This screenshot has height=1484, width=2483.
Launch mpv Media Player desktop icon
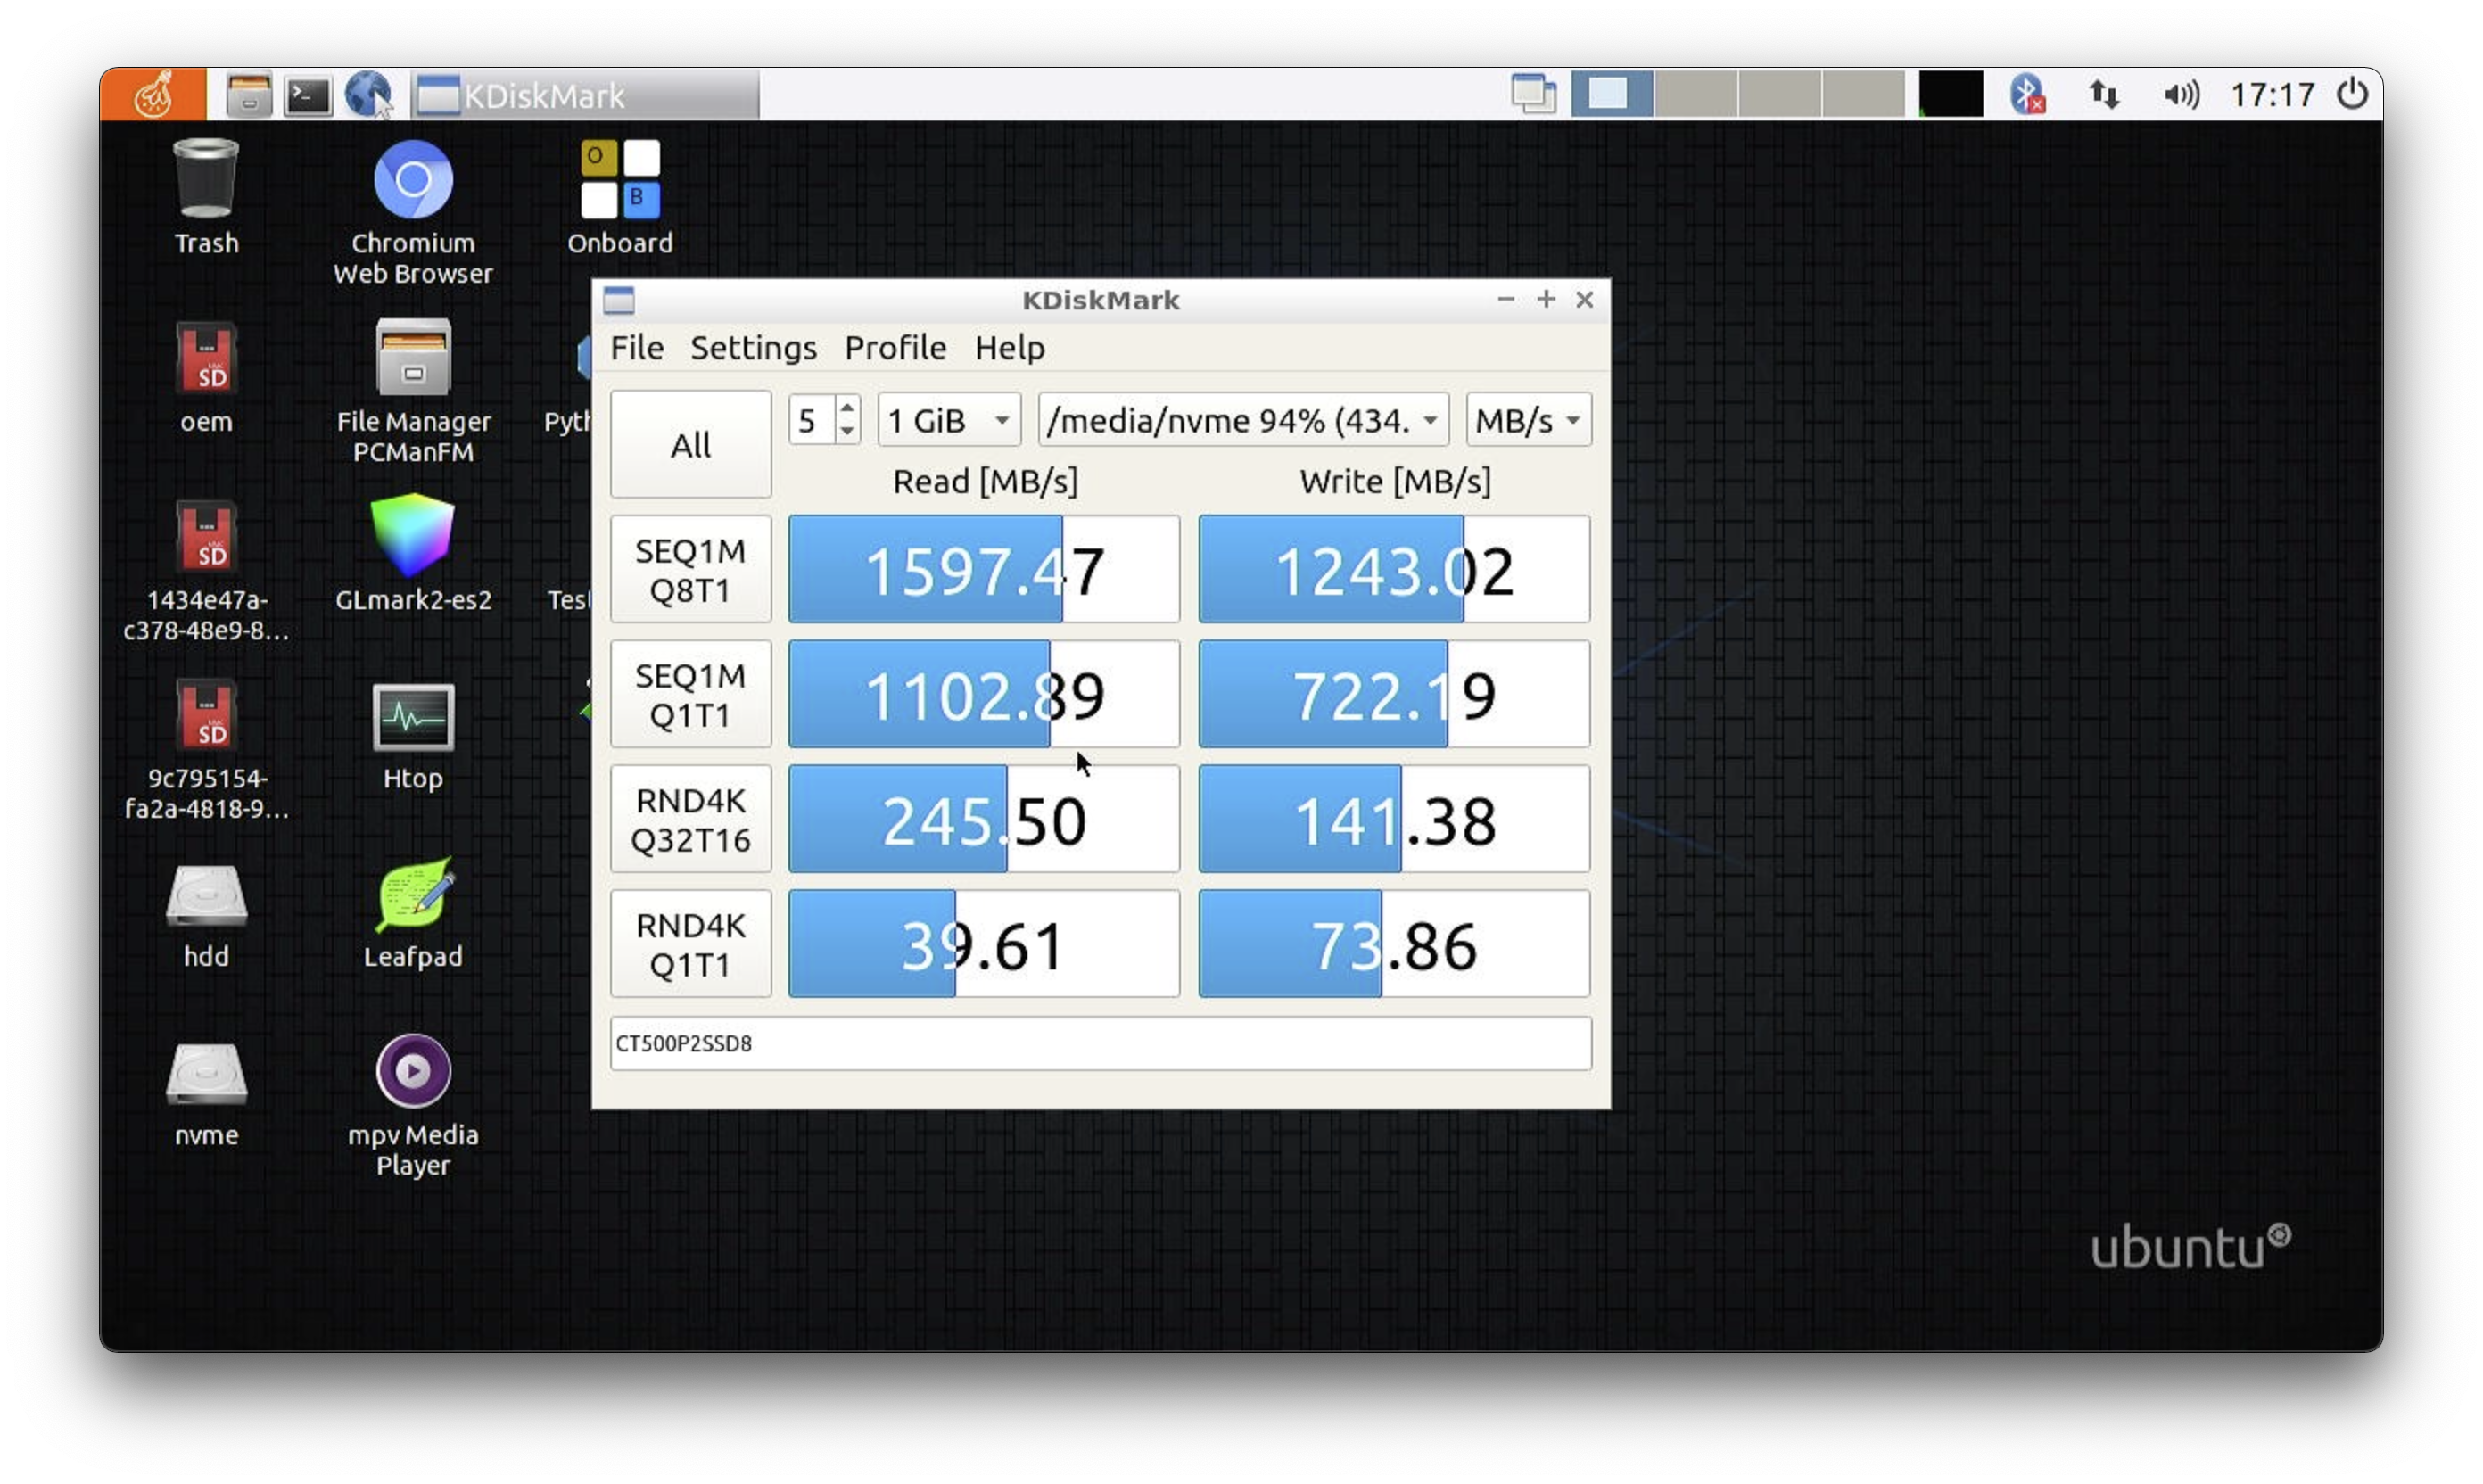(413, 1105)
